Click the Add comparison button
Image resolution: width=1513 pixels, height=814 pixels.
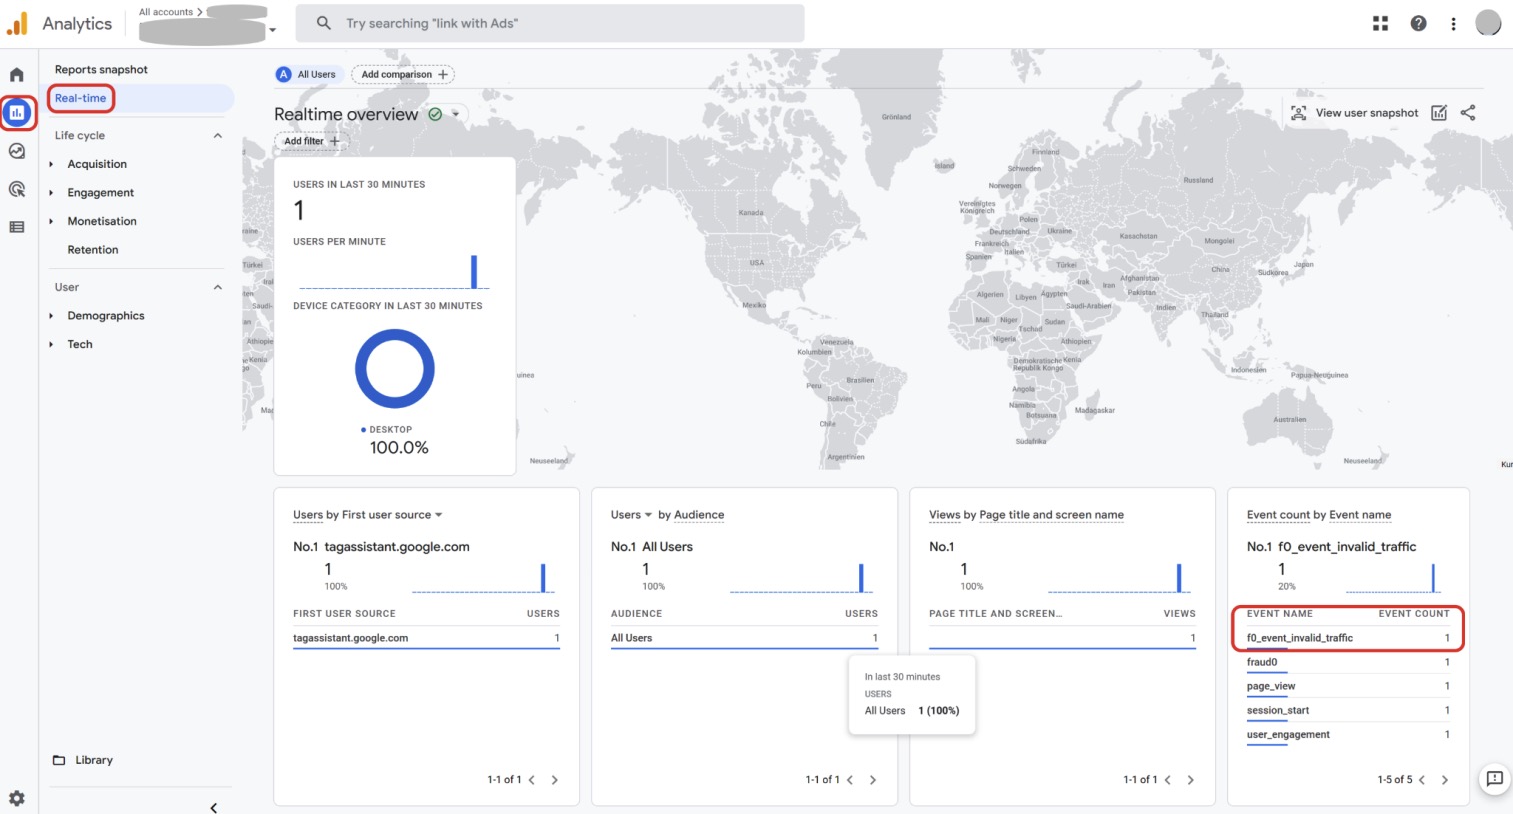click(x=403, y=74)
